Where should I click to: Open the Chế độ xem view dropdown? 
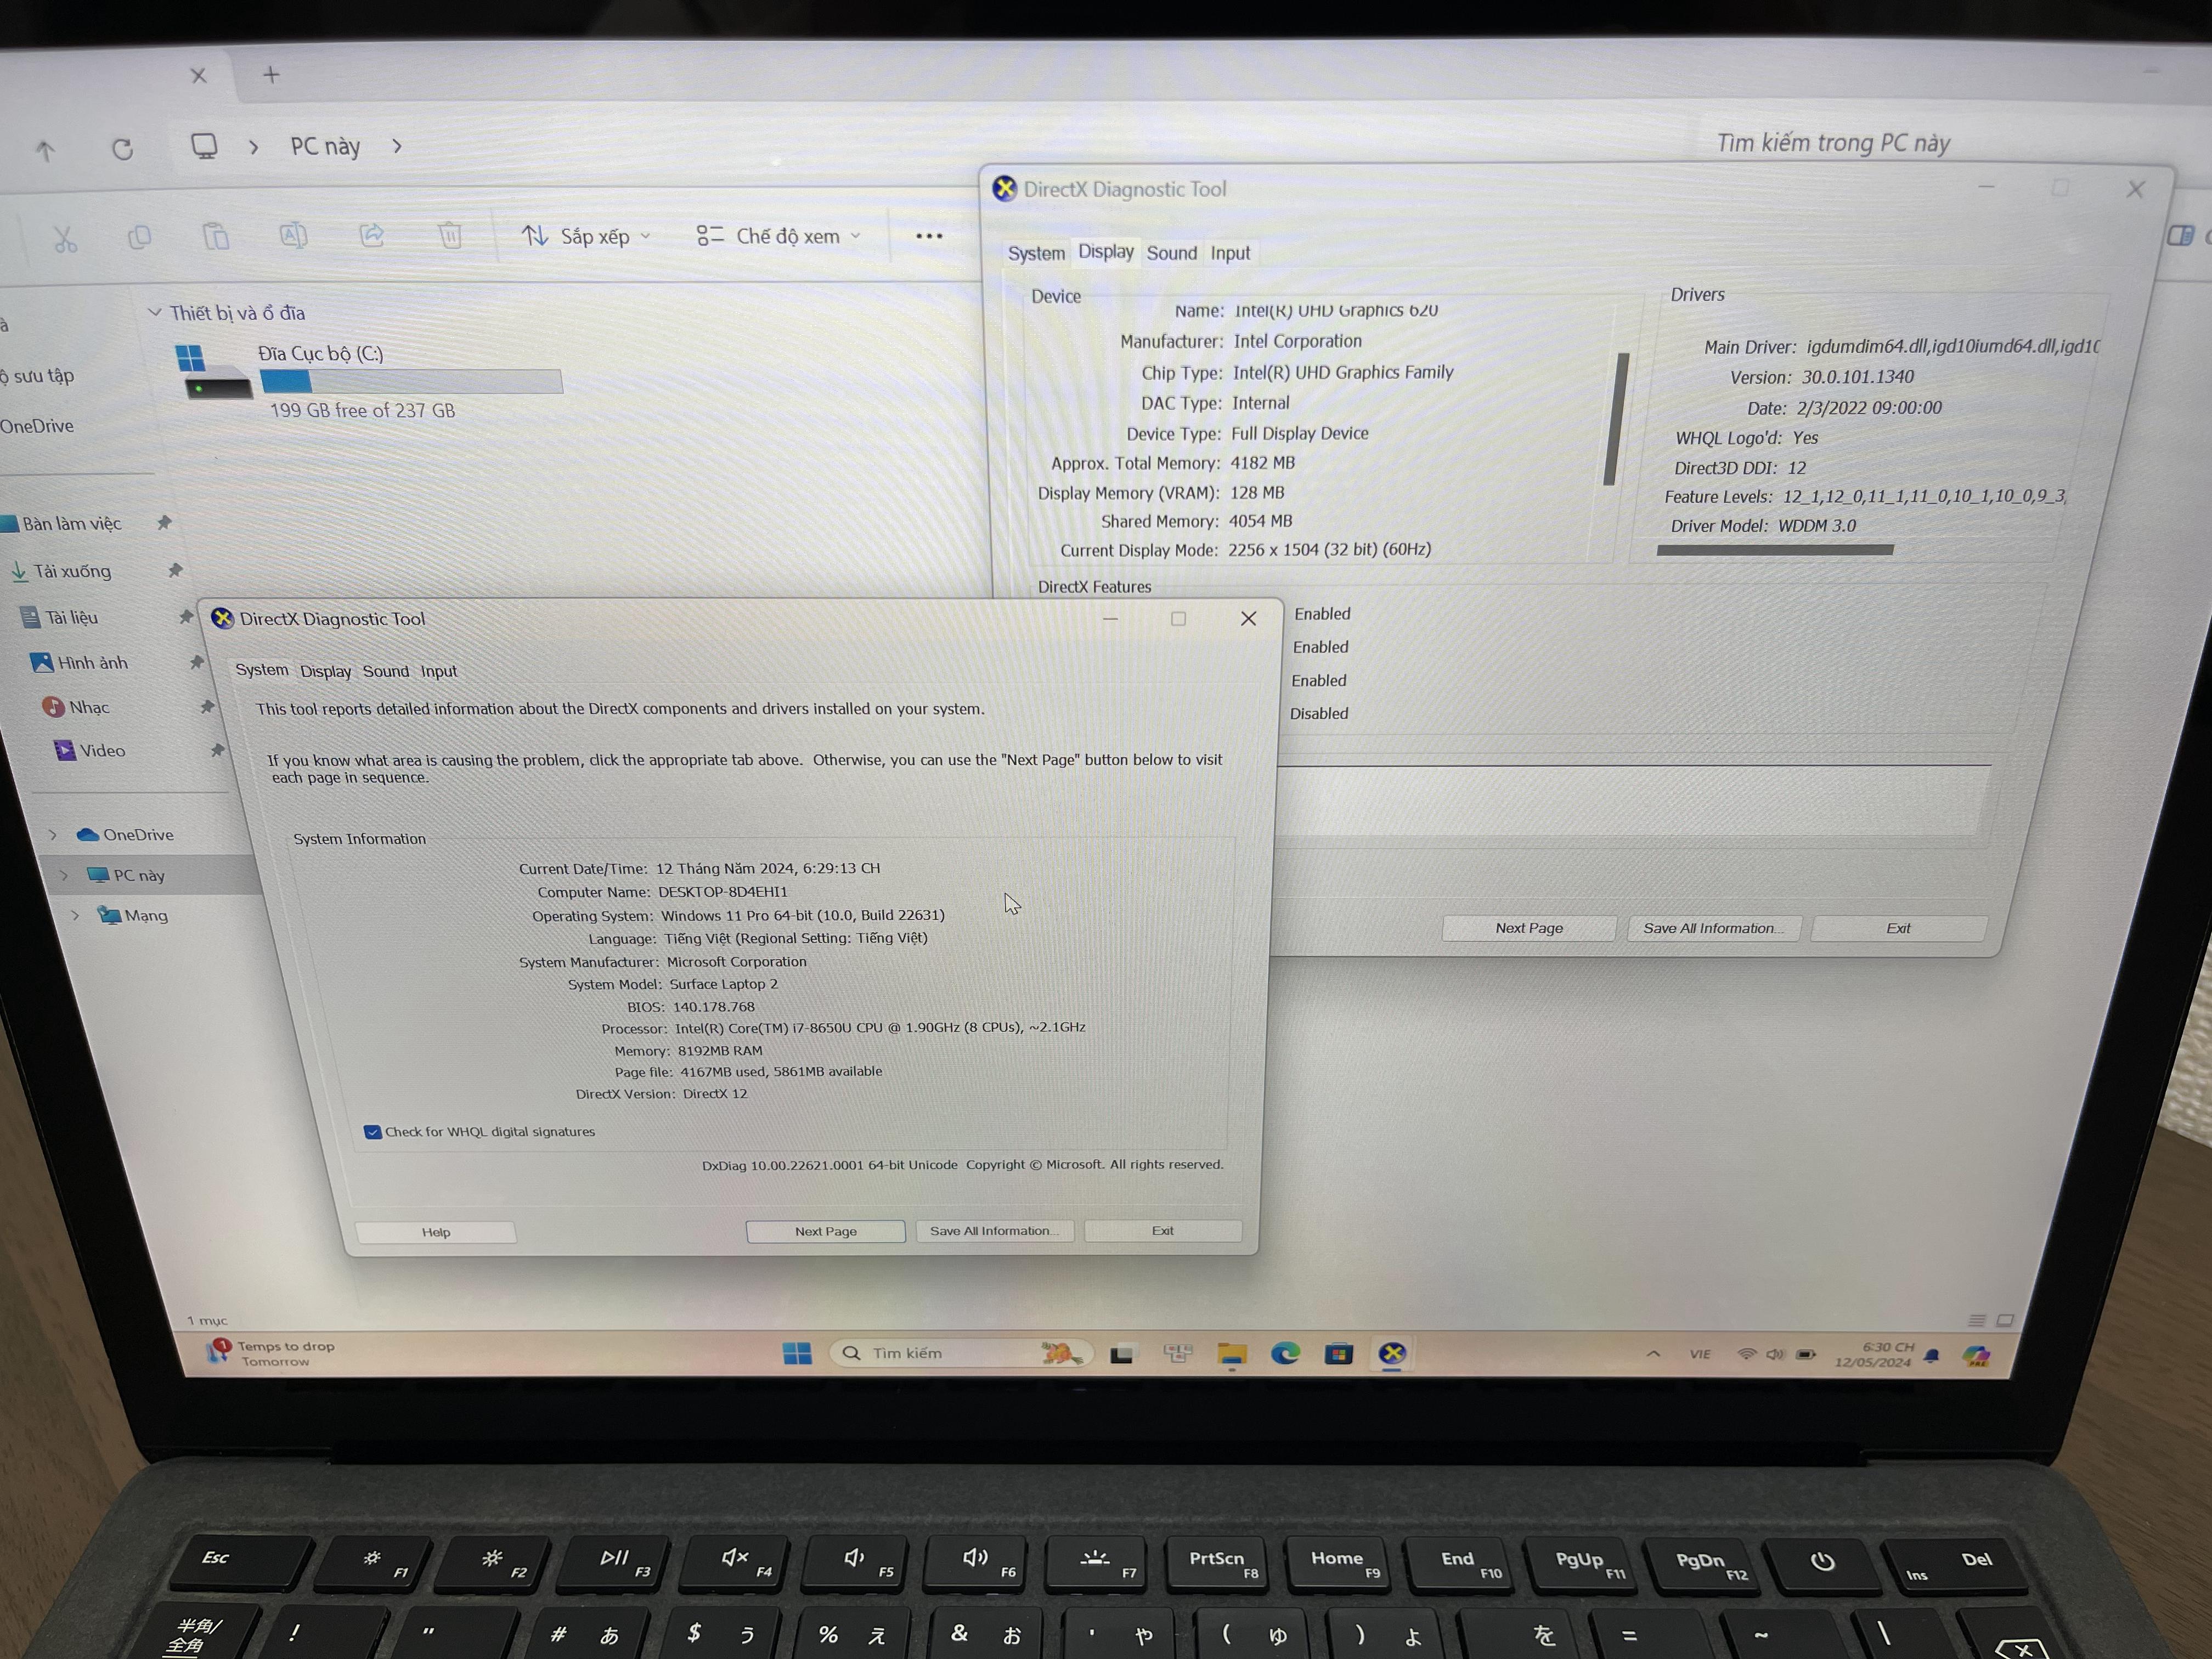coord(779,236)
